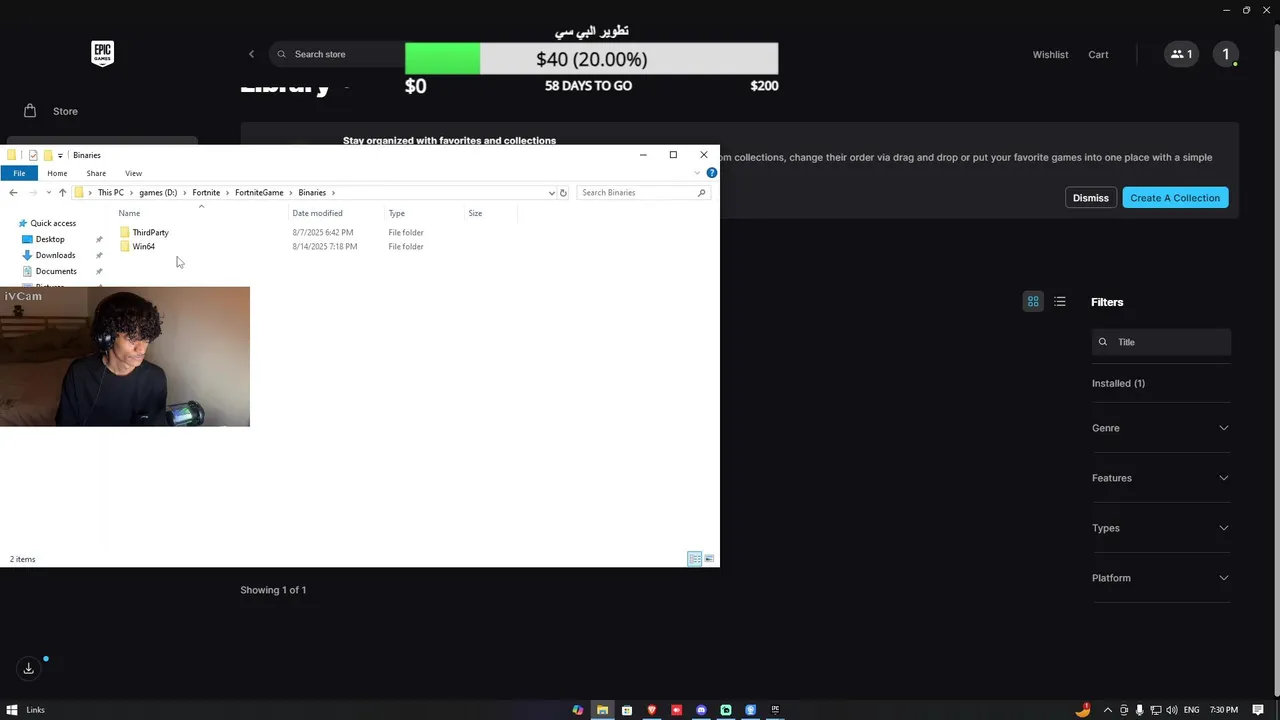Open the Windows Start button
The image size is (1280, 720).
click(x=12, y=710)
